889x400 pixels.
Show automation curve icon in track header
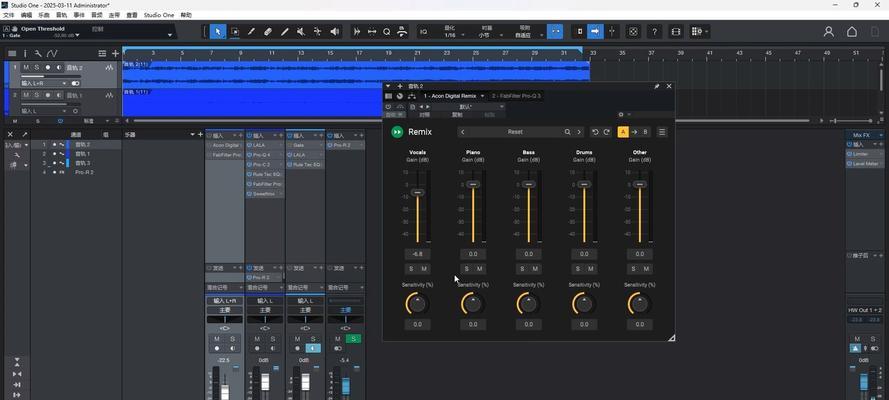pyautogui.click(x=52, y=53)
